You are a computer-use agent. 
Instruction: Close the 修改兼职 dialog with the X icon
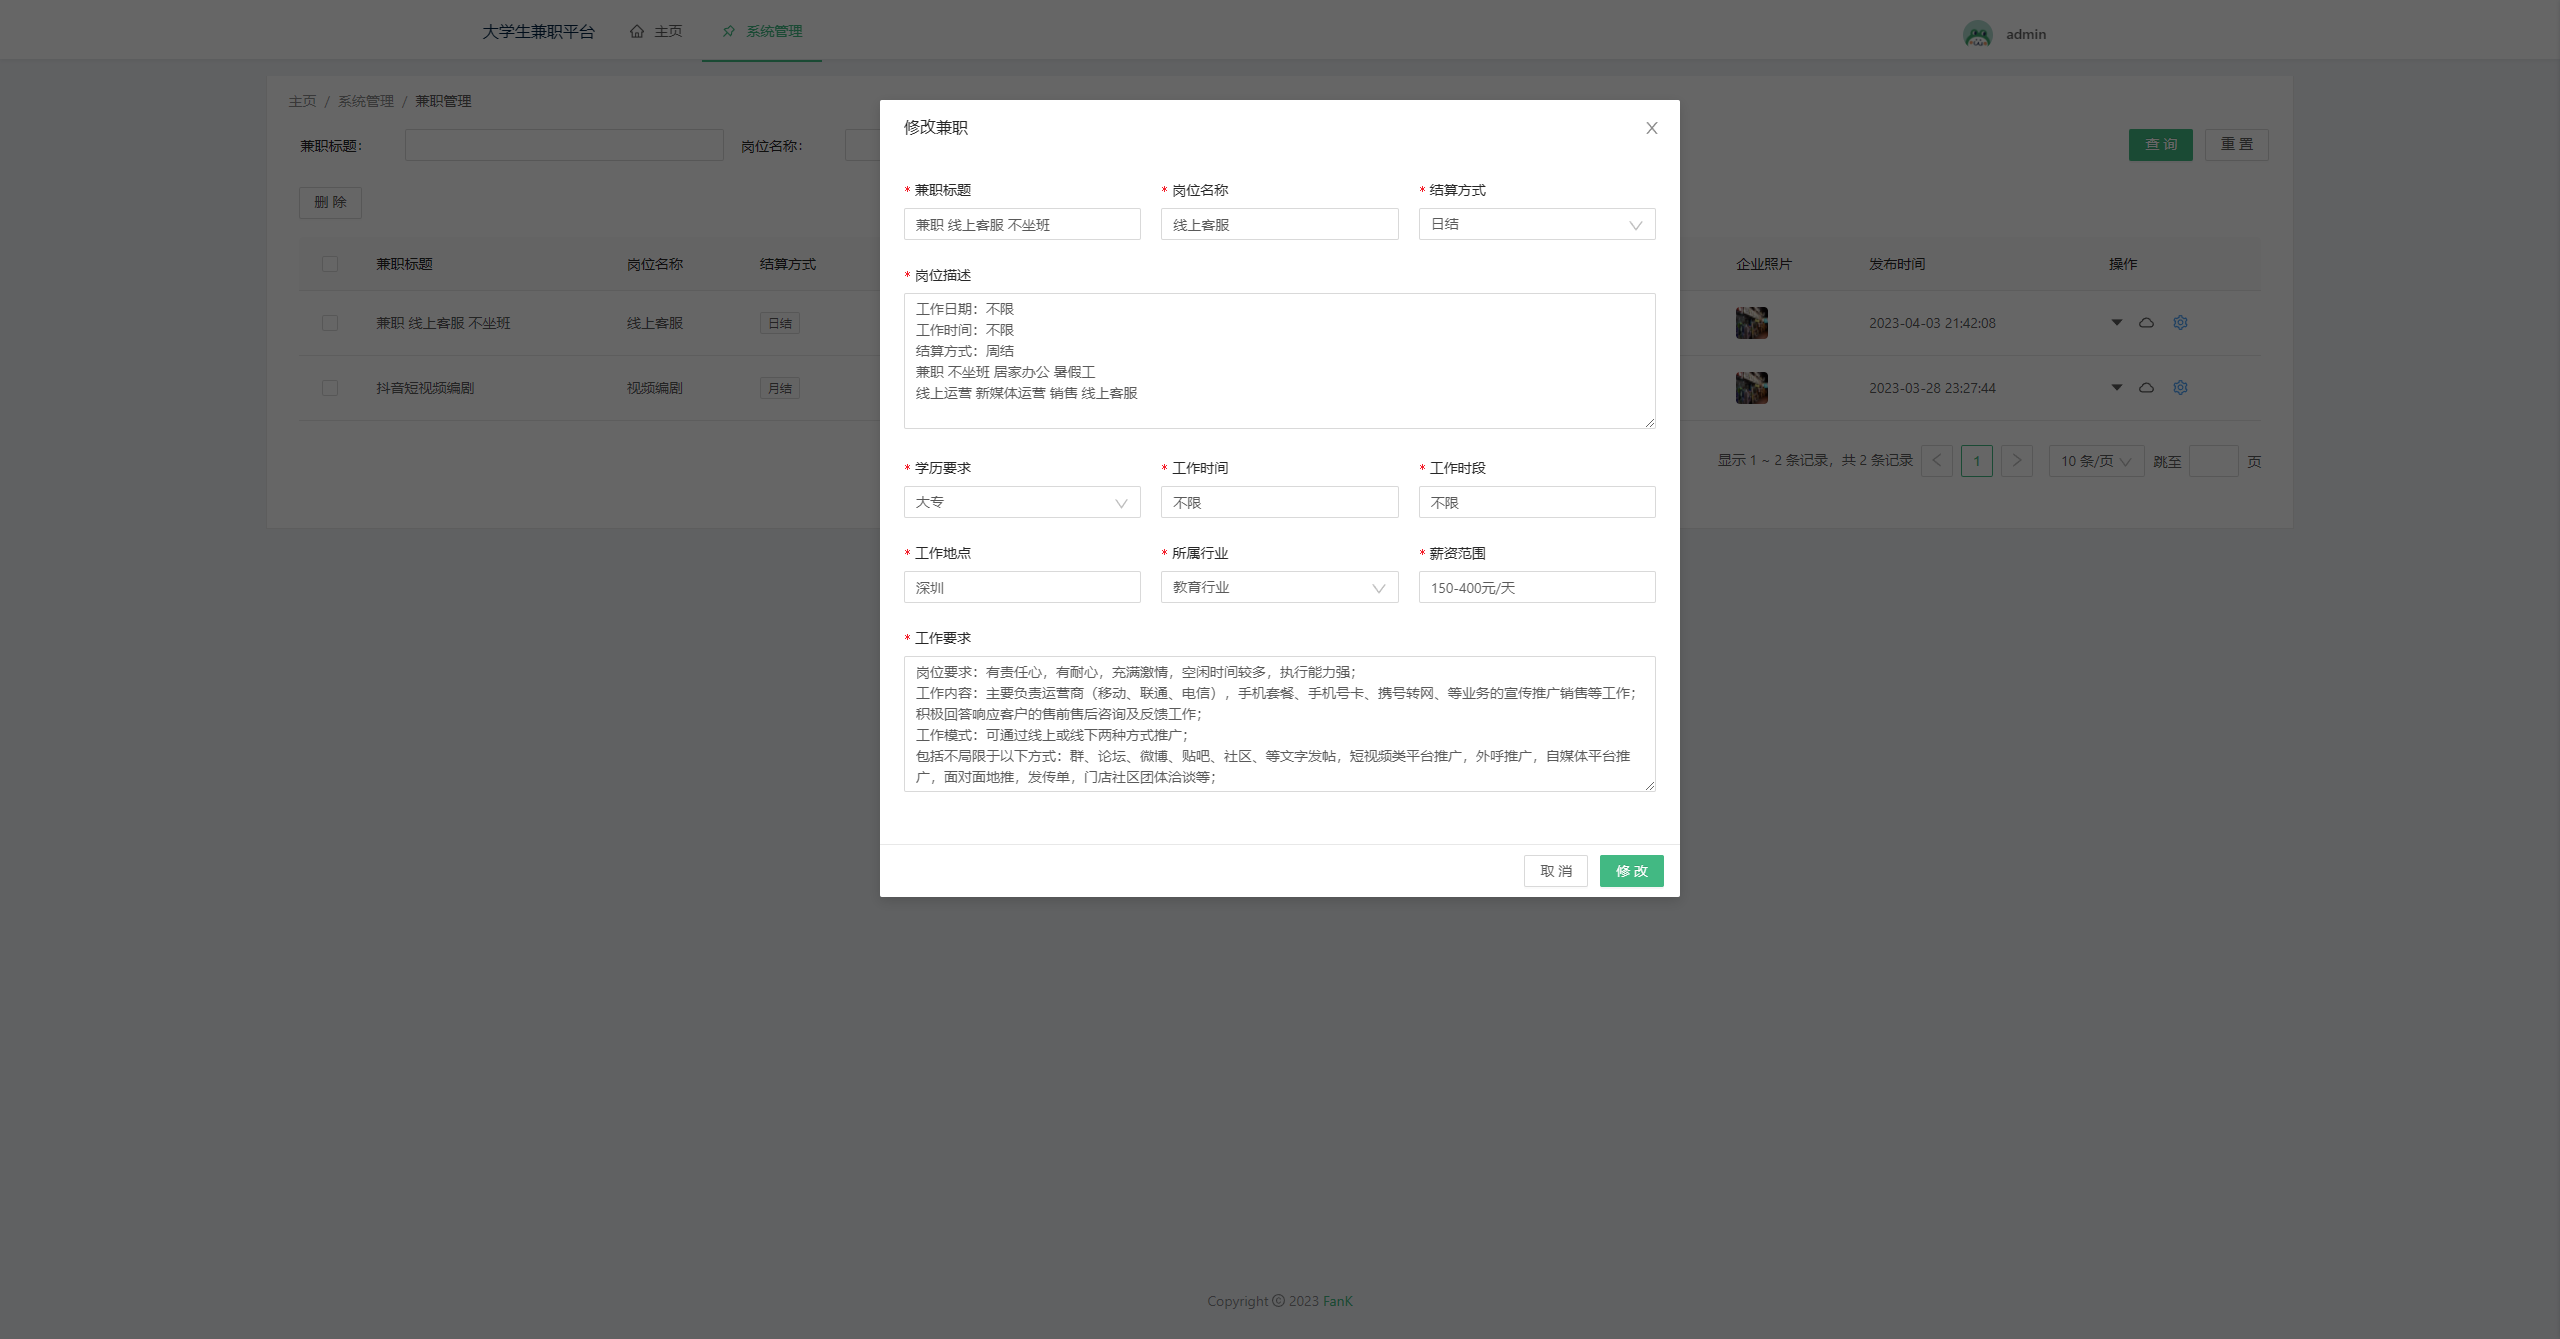pos(1652,128)
